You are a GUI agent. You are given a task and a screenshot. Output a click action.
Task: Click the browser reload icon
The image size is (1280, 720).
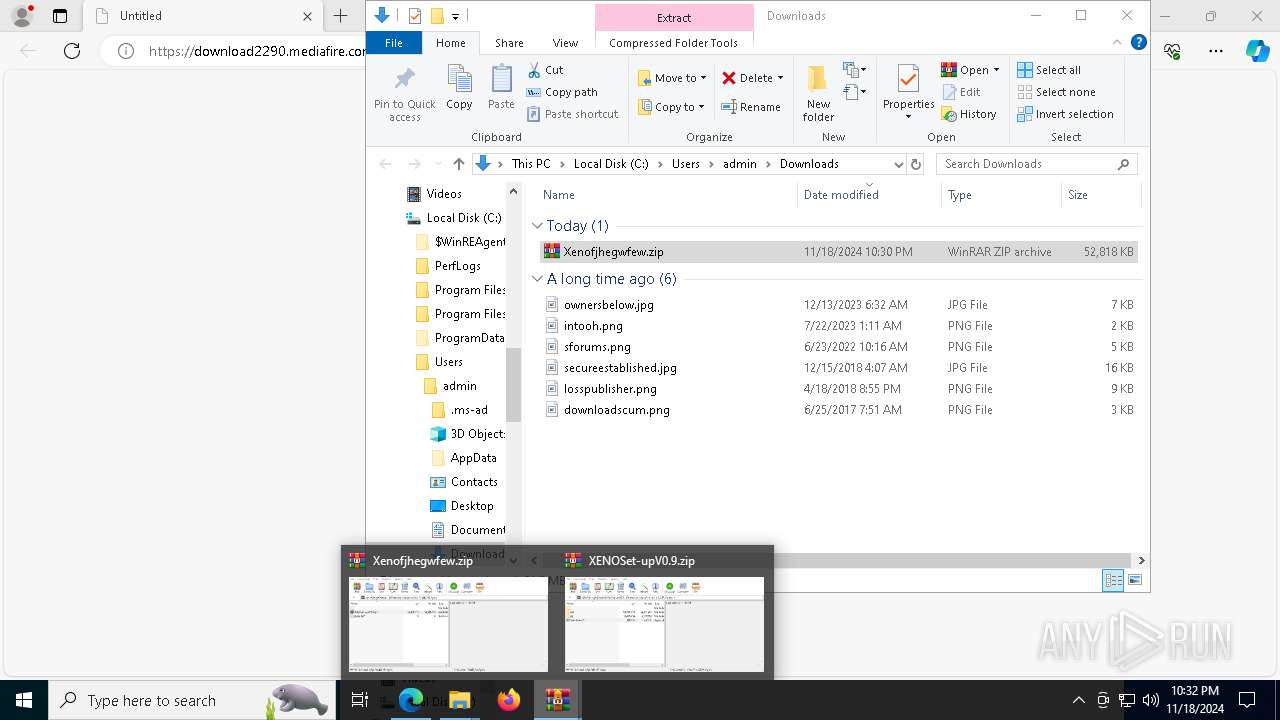pyautogui.click(x=72, y=51)
